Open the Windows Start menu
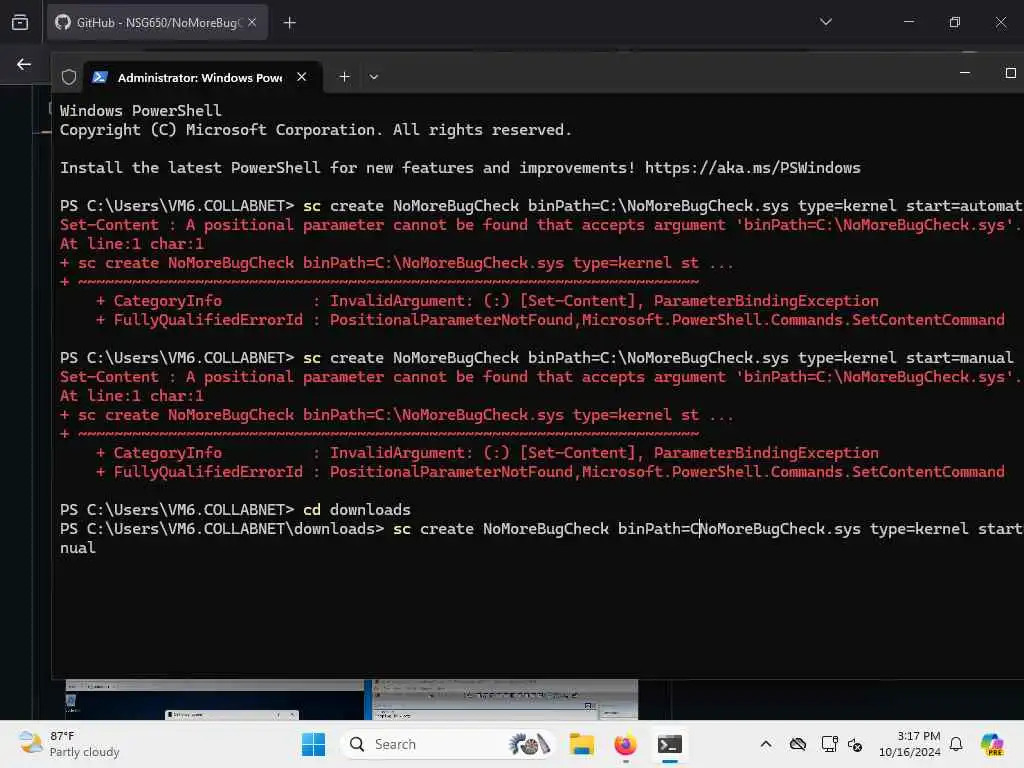 click(313, 744)
